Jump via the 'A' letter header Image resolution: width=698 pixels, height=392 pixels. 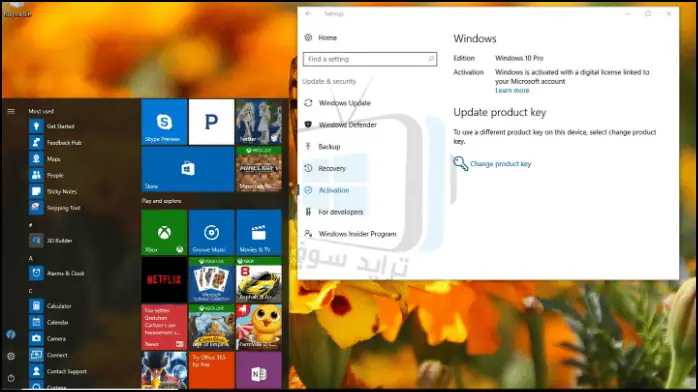pos(31,258)
